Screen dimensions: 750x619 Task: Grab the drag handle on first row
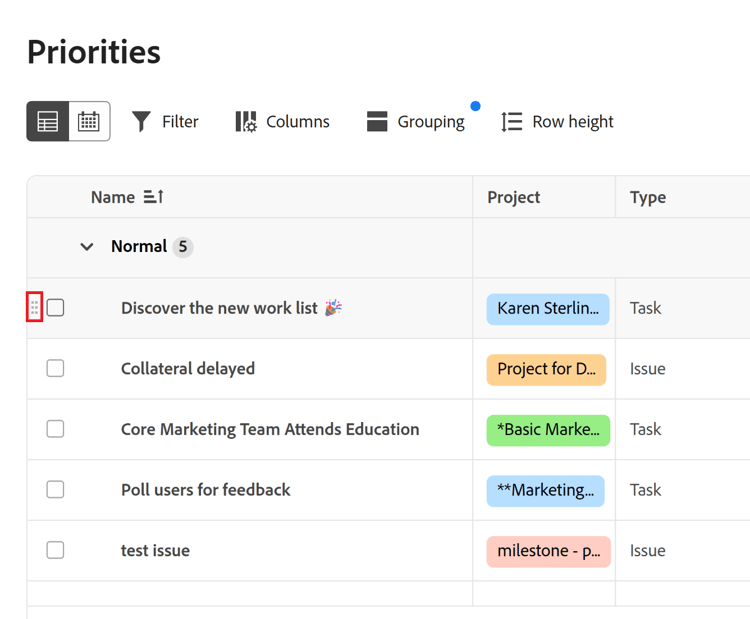point(35,308)
